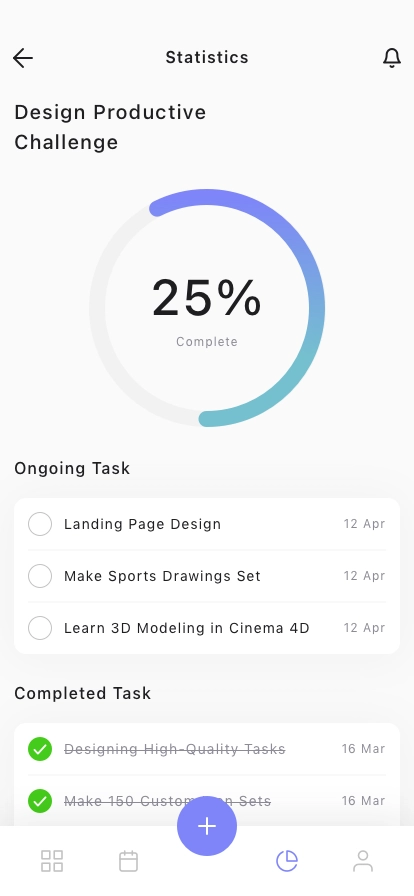The image size is (414, 896).
Task: Click the Design Productive Challenge title
Action: (110, 127)
